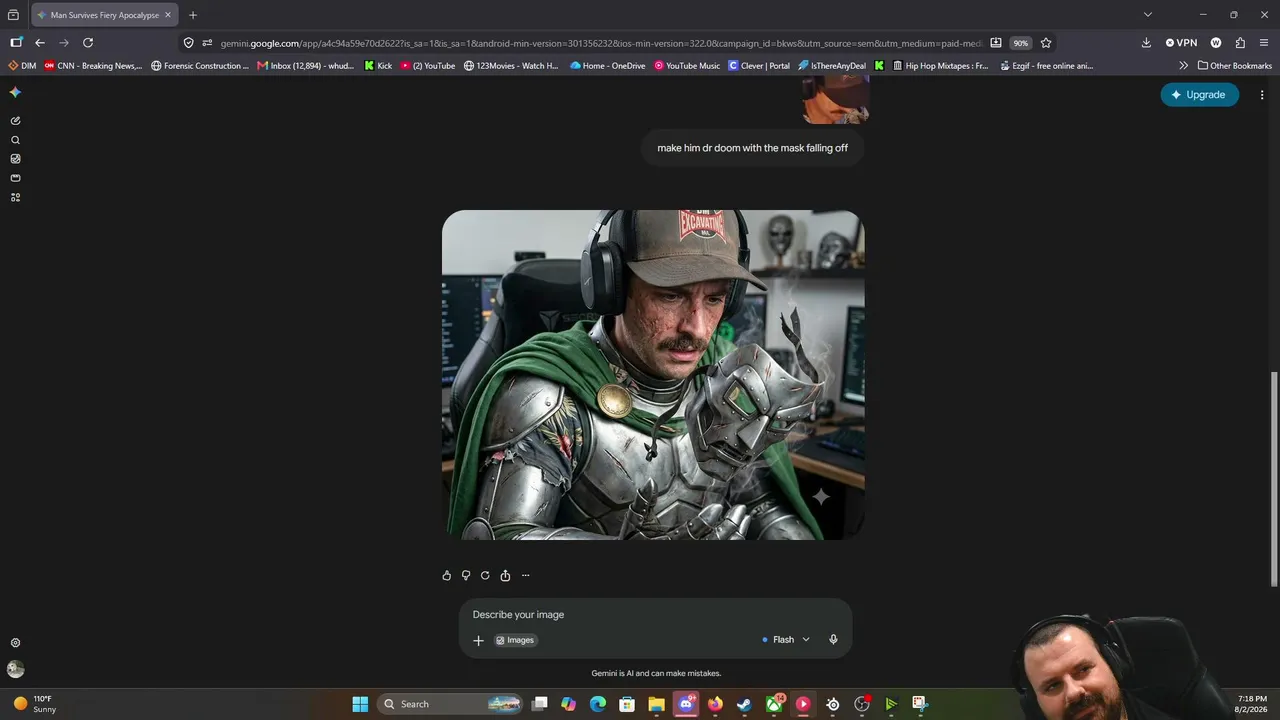Open the YouTube bookmark
This screenshot has width=1280, height=720.
pyautogui.click(x=428, y=66)
